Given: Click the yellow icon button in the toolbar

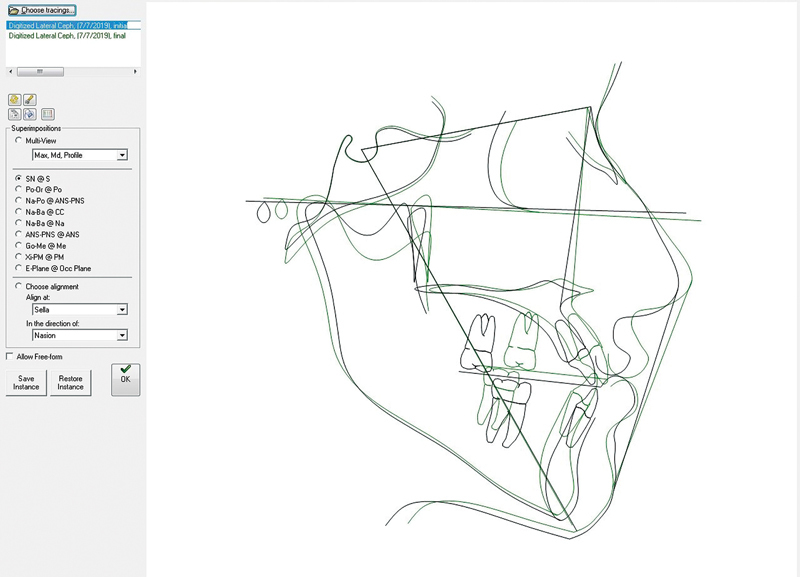Looking at the screenshot, I should coord(15,99).
